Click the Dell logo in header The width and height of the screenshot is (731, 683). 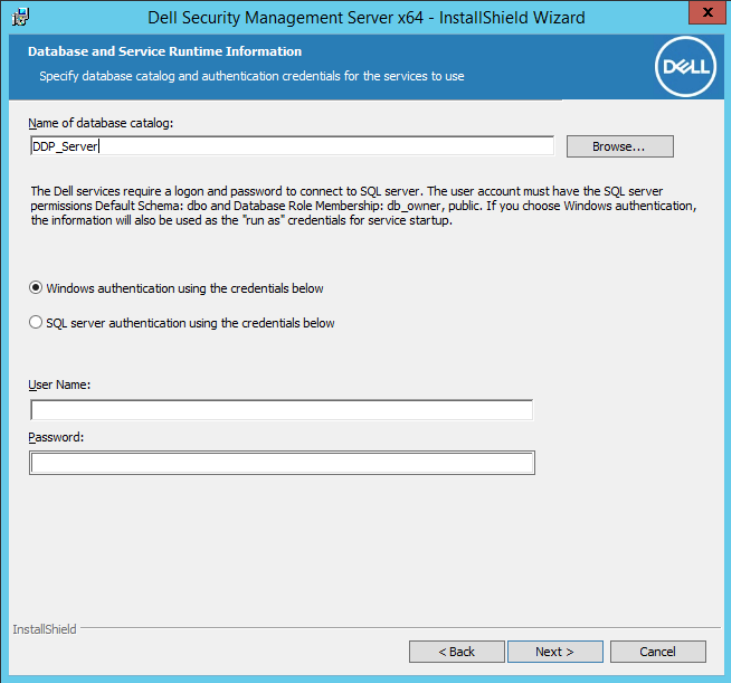click(685, 67)
